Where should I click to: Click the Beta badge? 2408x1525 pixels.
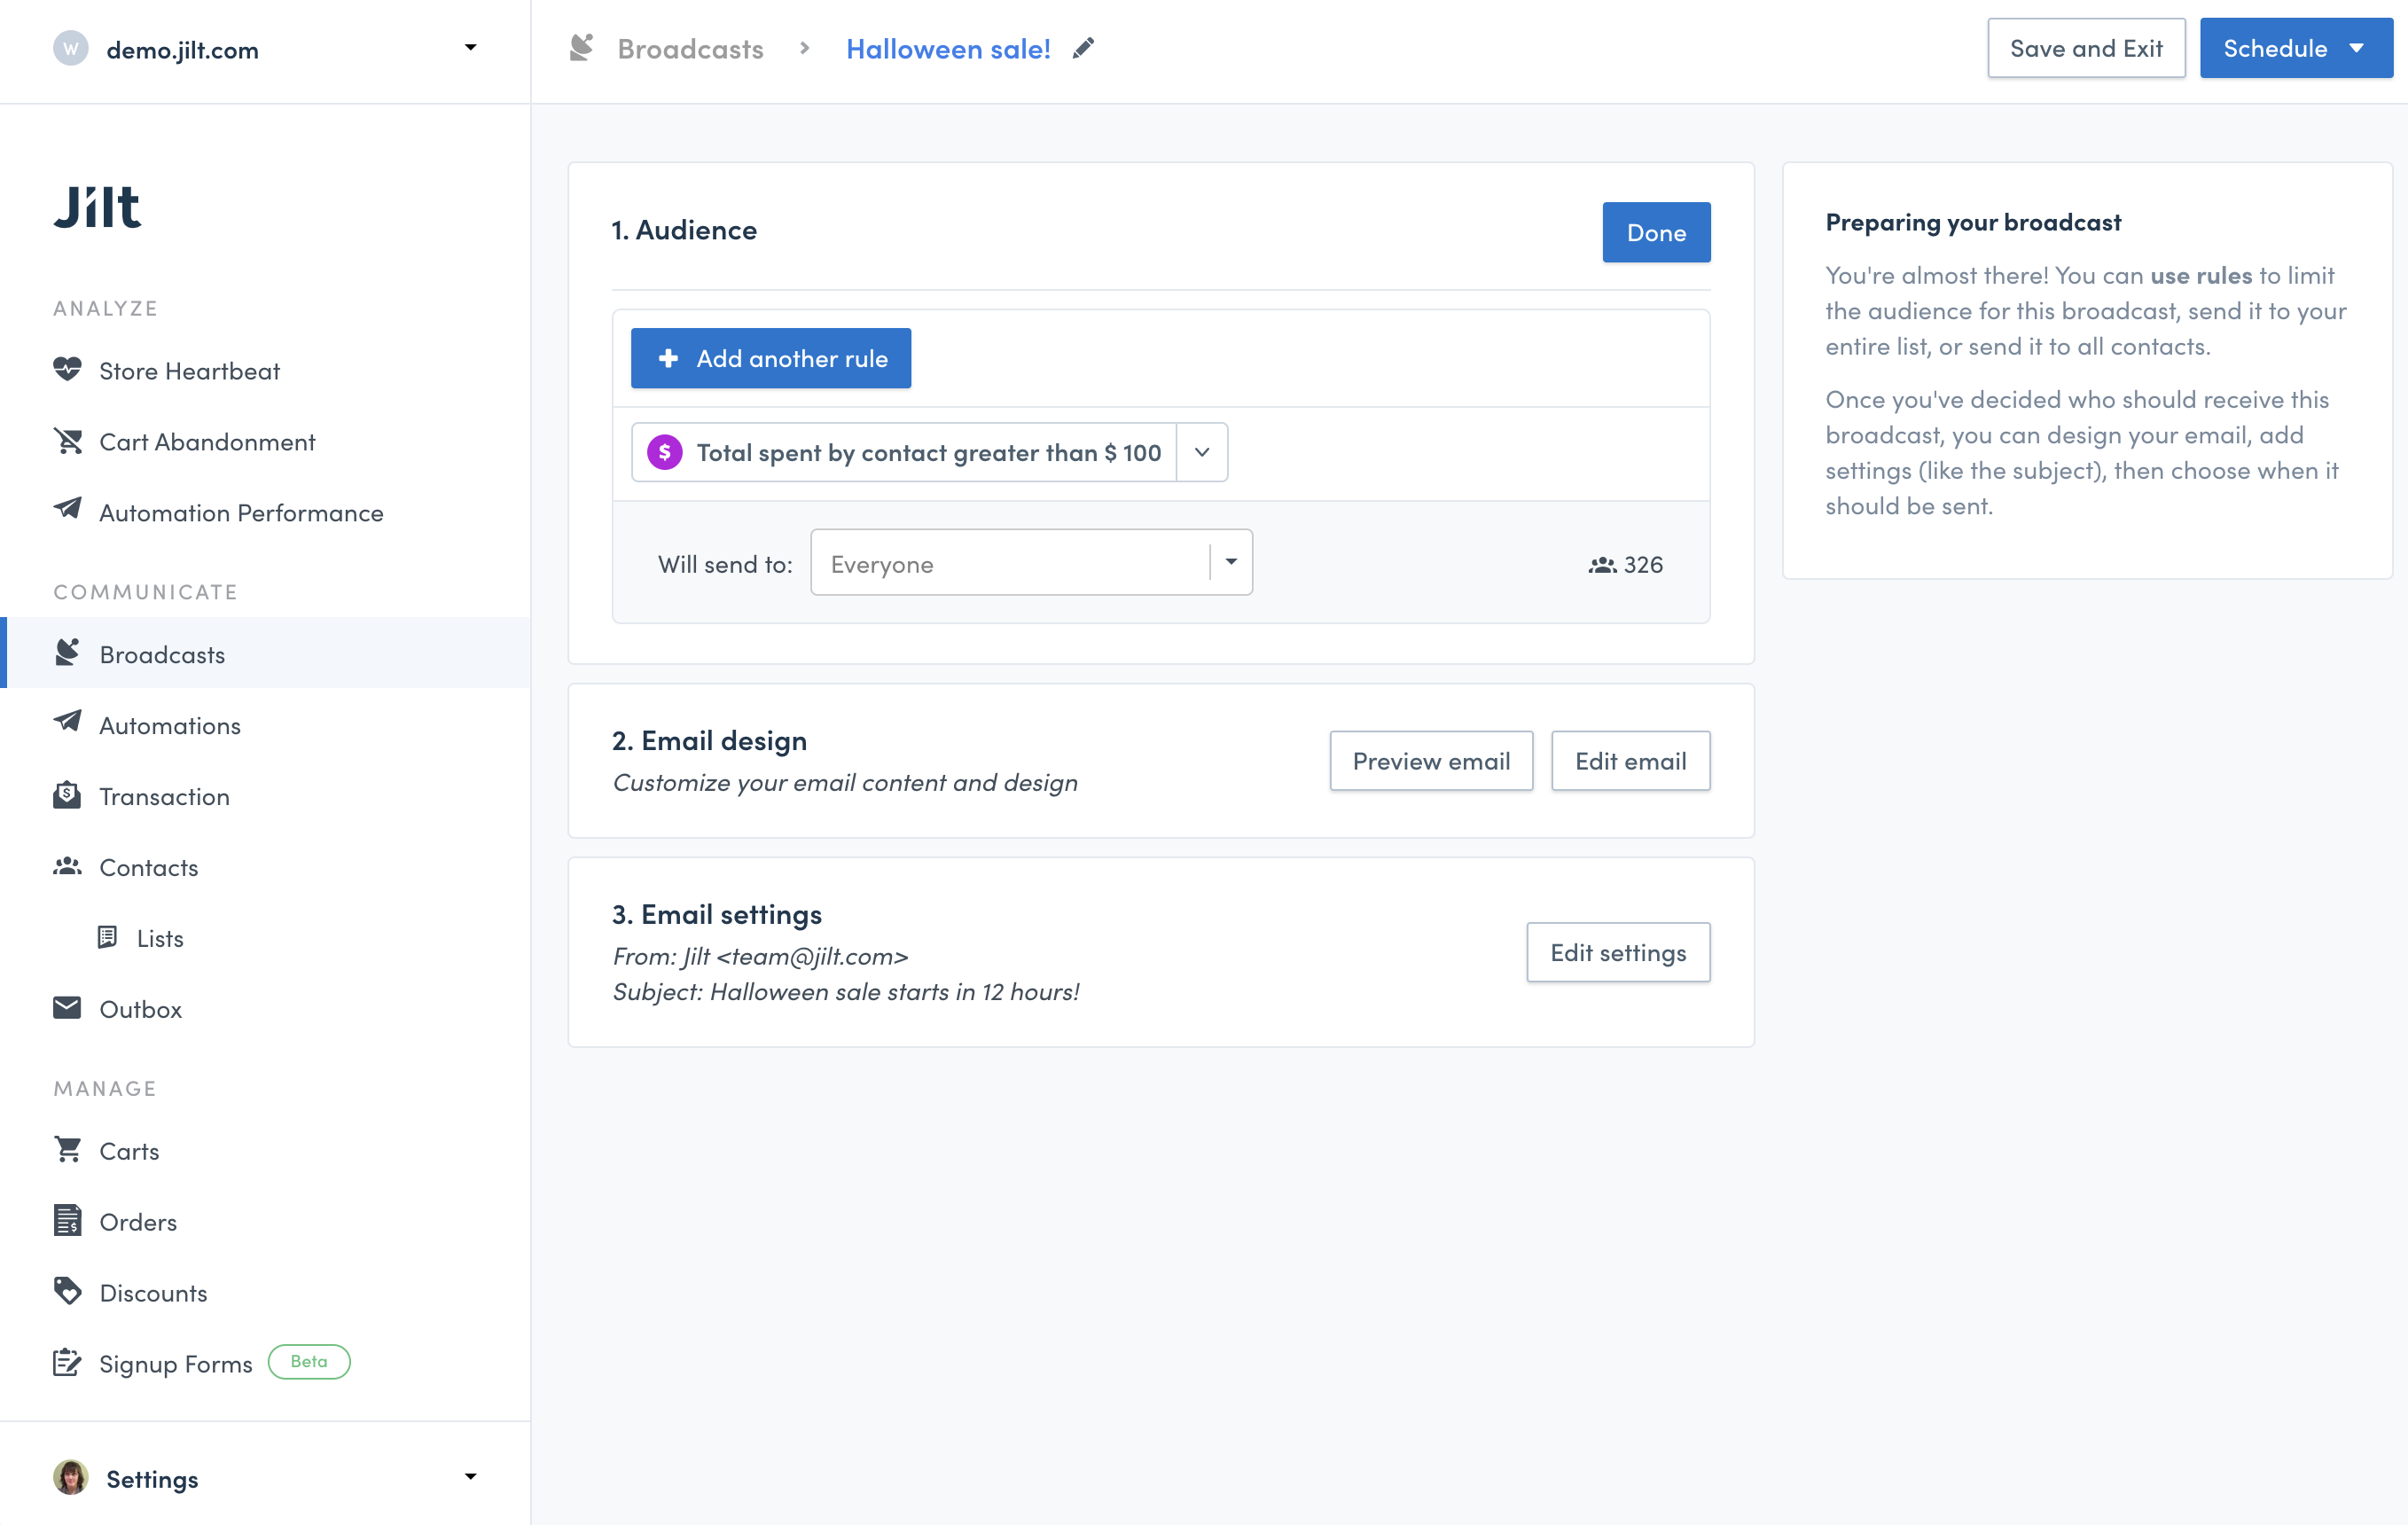pos(309,1362)
